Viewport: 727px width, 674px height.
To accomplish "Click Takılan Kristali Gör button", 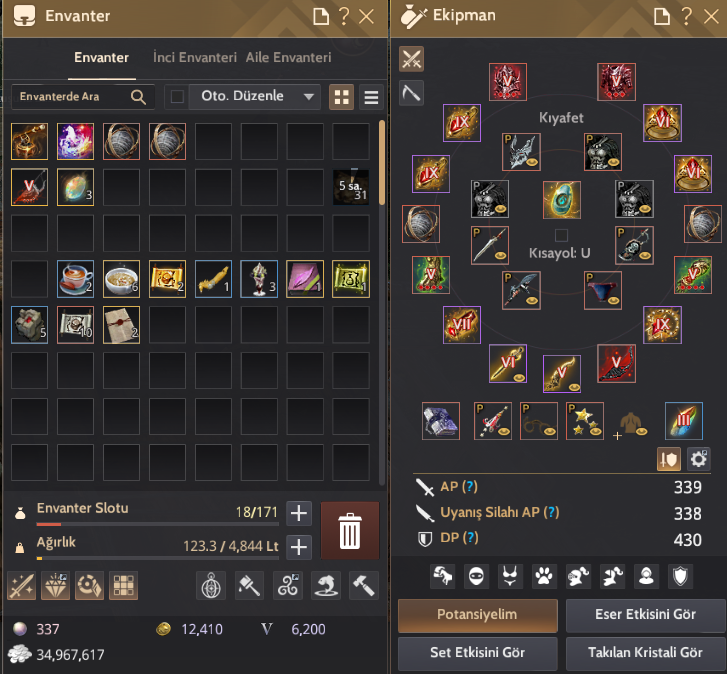I will (x=645, y=653).
